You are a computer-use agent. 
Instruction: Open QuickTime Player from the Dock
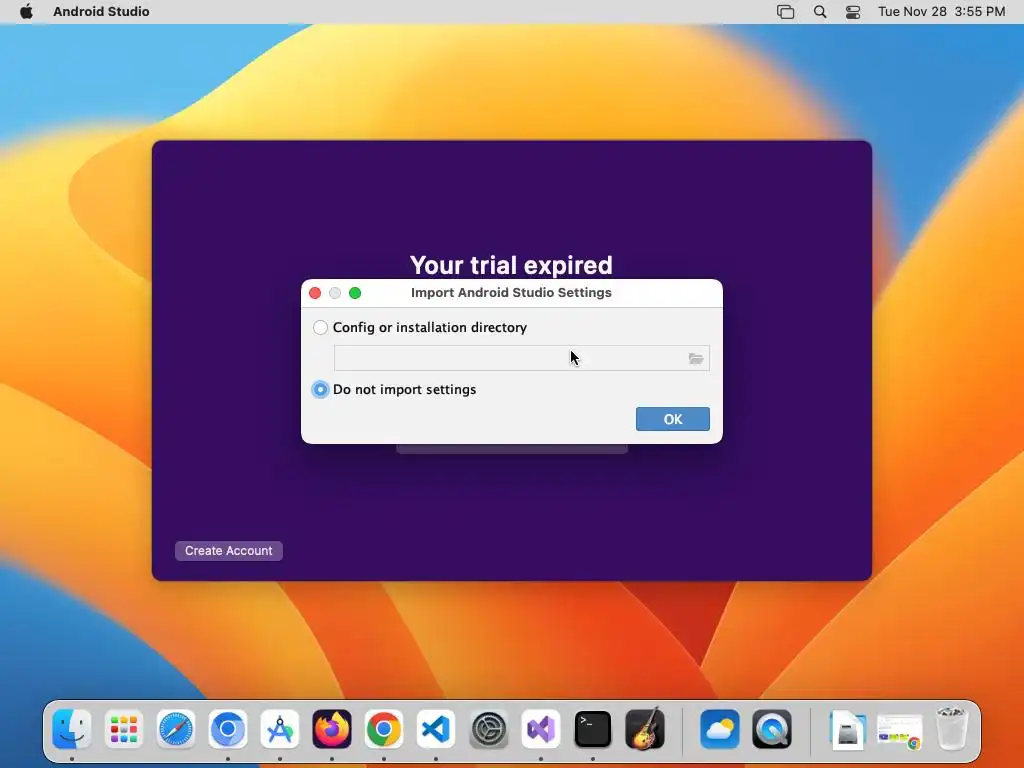[x=772, y=729]
